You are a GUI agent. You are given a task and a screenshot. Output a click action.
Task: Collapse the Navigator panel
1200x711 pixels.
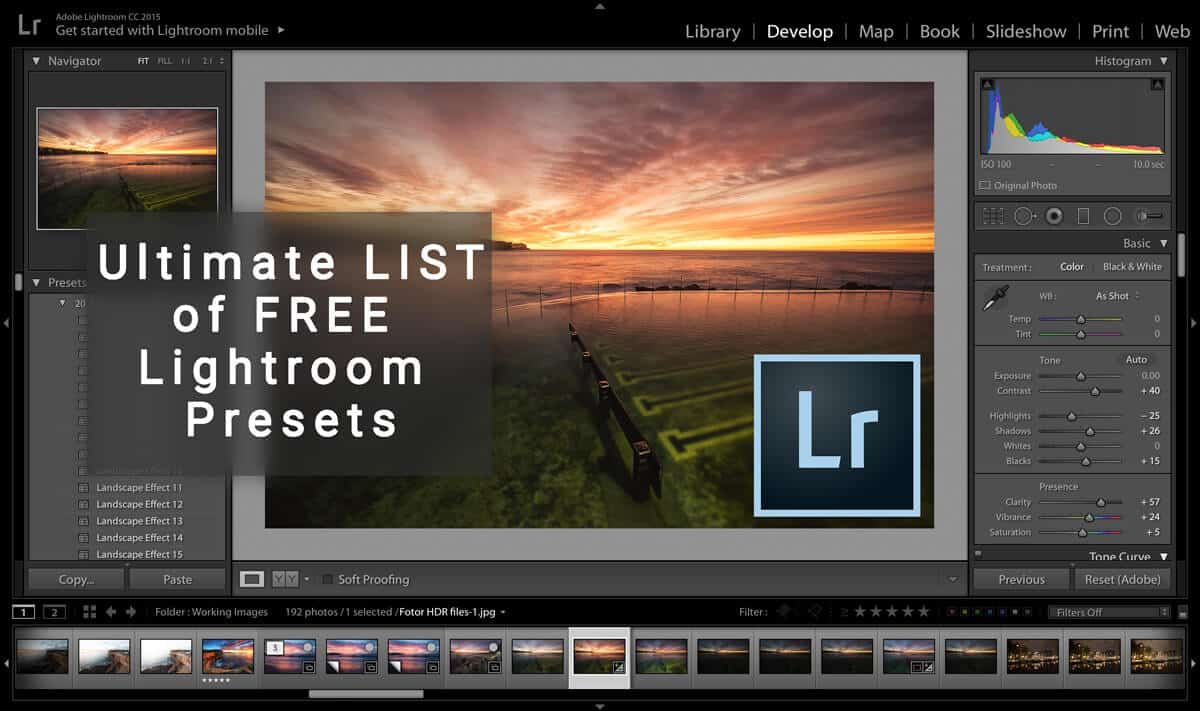(x=37, y=61)
